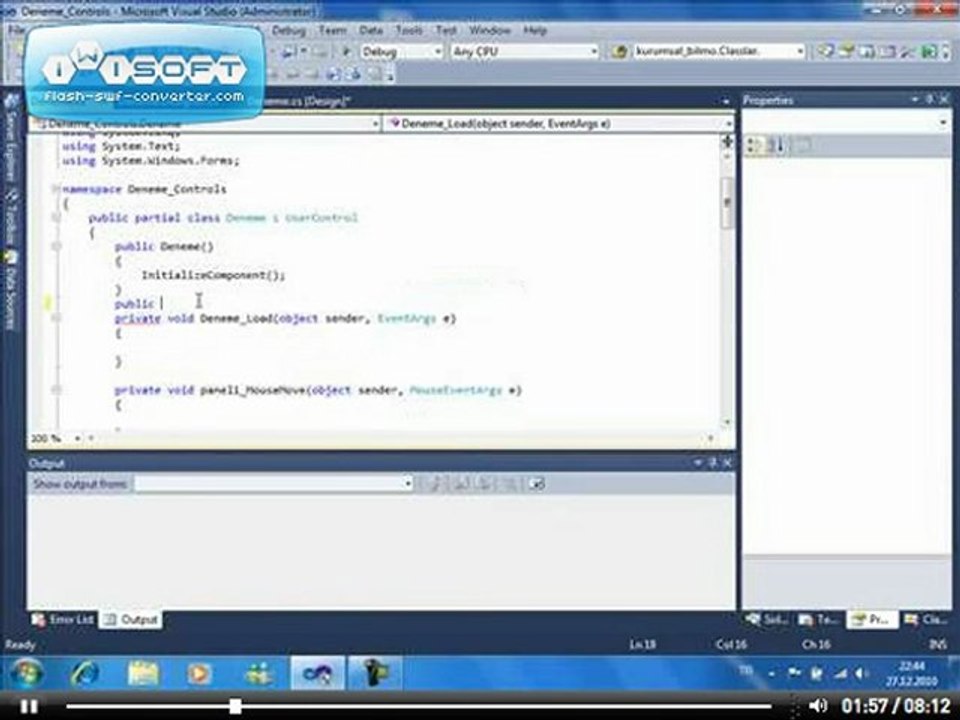This screenshot has height=720, width=960.
Task: Open the Any CPU platform dropdown
Action: (x=524, y=52)
